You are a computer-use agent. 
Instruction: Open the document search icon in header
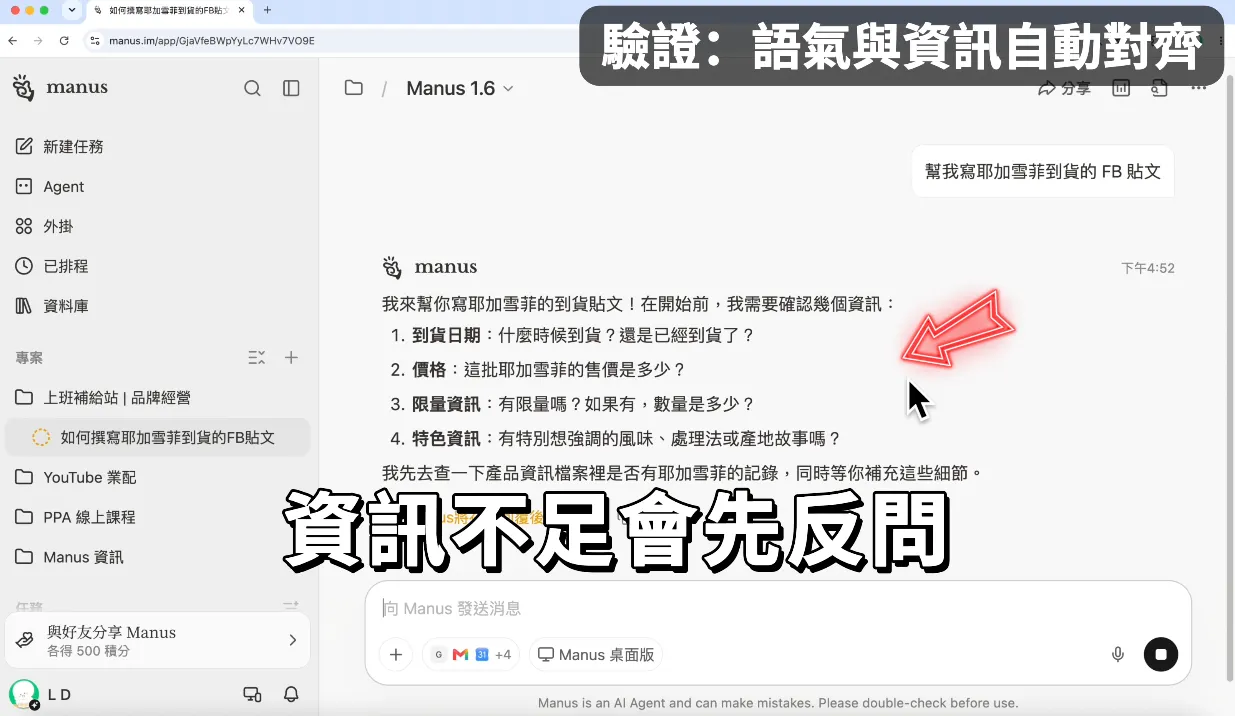tap(1159, 89)
